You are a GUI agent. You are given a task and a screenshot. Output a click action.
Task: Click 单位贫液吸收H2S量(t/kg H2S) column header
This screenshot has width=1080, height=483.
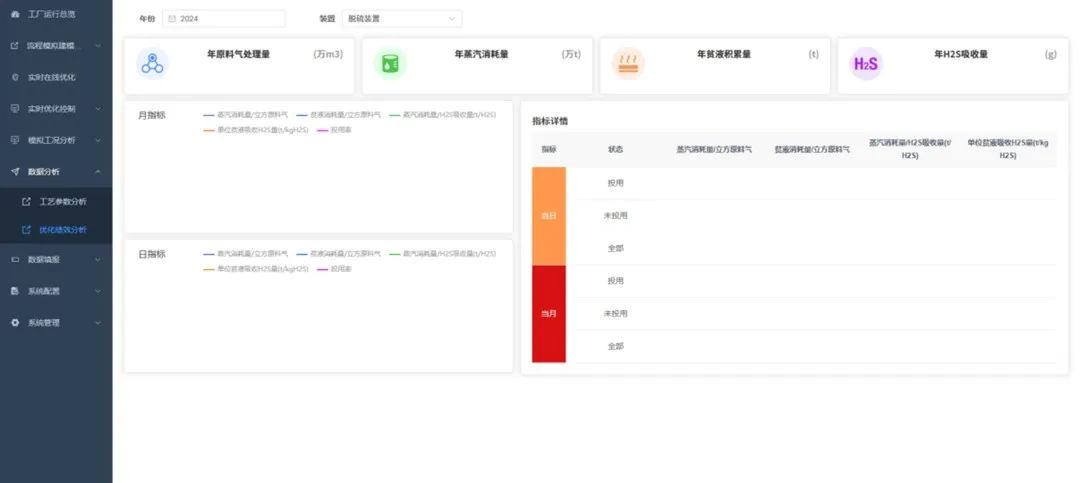1008,149
